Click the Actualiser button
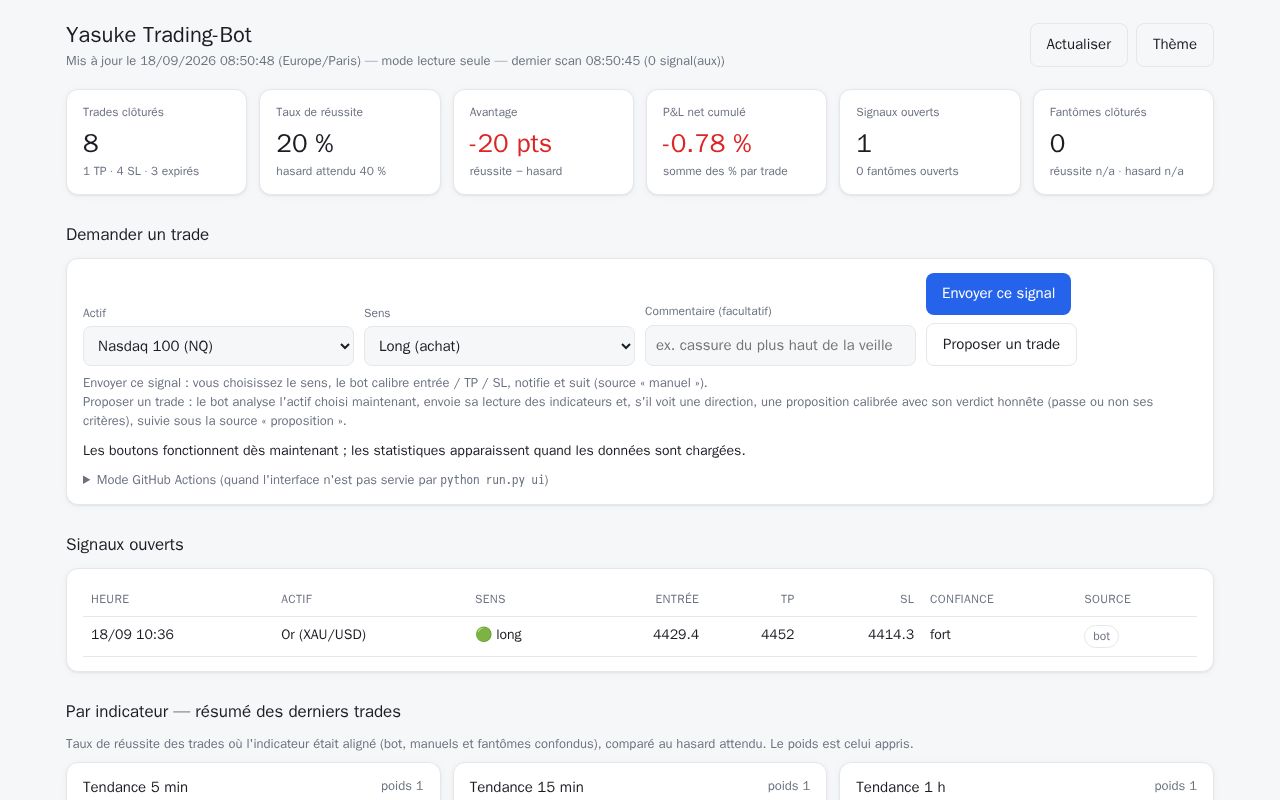The height and width of the screenshot is (800, 1280). [1078, 45]
